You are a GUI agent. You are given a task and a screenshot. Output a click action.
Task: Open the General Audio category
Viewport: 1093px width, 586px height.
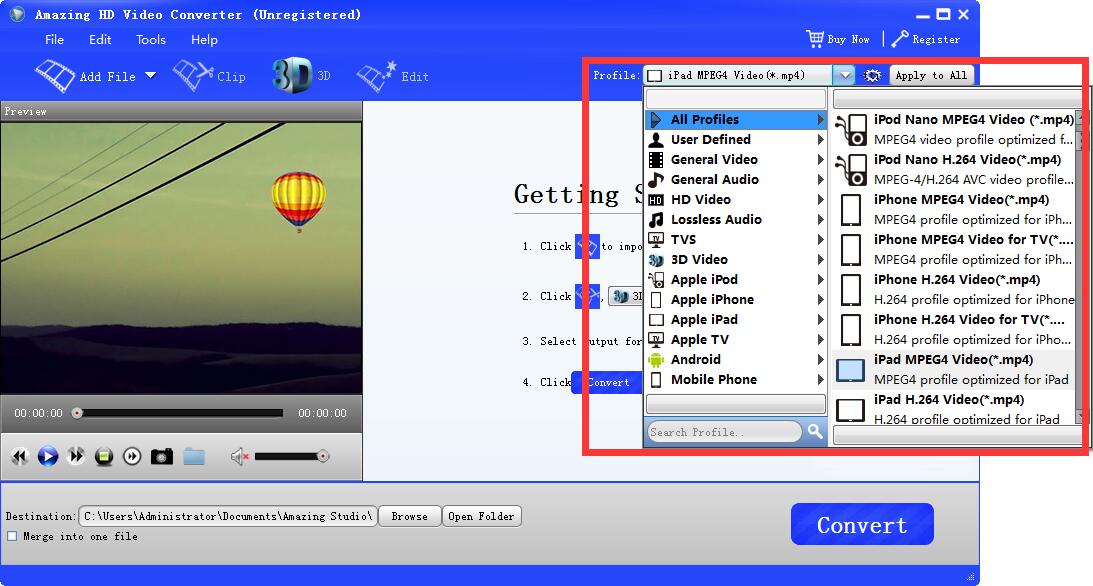(x=735, y=179)
